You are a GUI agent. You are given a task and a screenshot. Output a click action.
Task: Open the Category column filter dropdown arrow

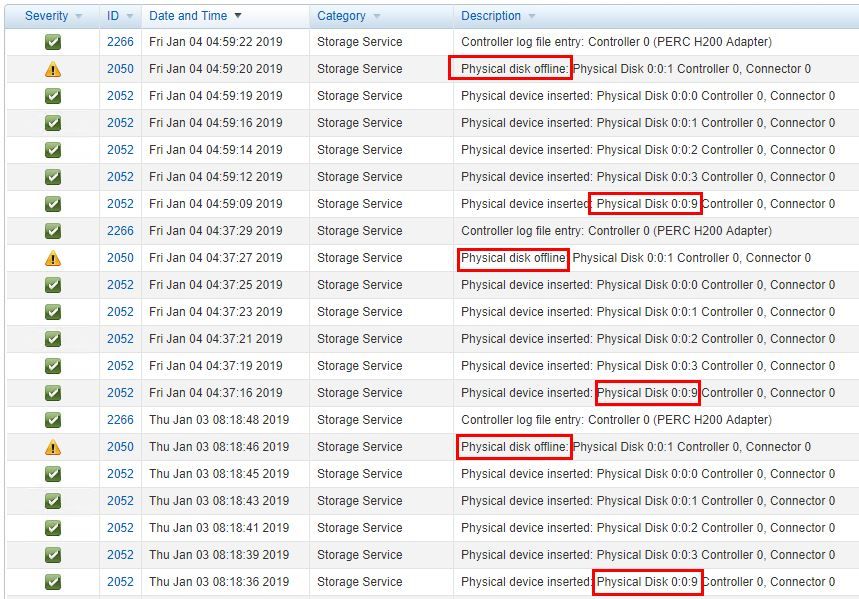point(377,16)
